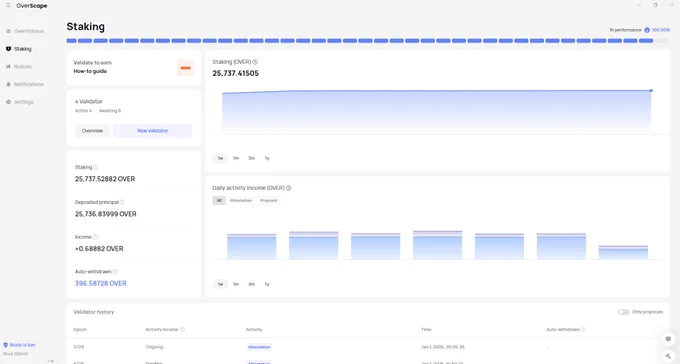The width and height of the screenshot is (680, 364).
Task: Click the Awaiting 0 validator count
Action: pos(110,111)
